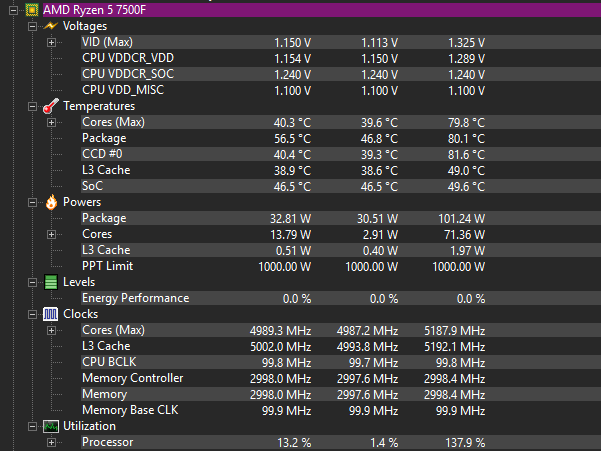Expand the VID (Max) row
The image size is (601, 451).
tap(51, 42)
